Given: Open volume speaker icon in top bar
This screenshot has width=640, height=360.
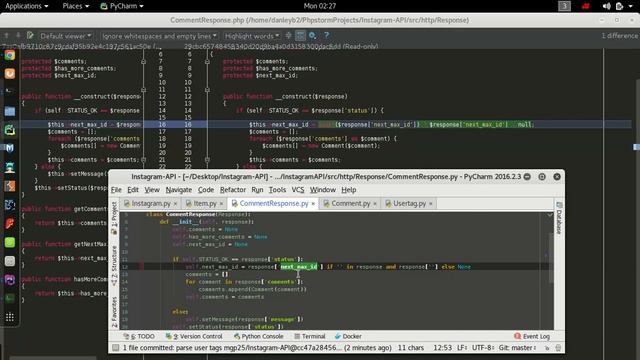Looking at the screenshot, I should (x=607, y=6).
